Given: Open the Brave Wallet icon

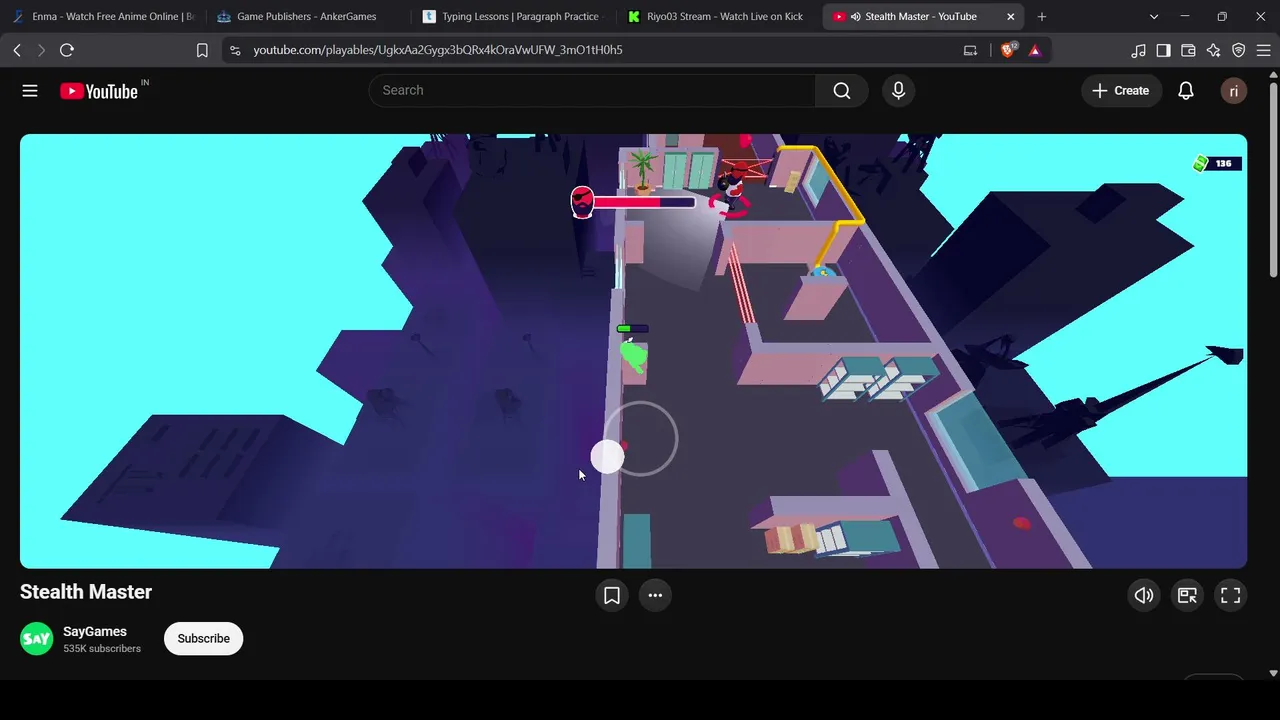Looking at the screenshot, I should [x=1188, y=50].
